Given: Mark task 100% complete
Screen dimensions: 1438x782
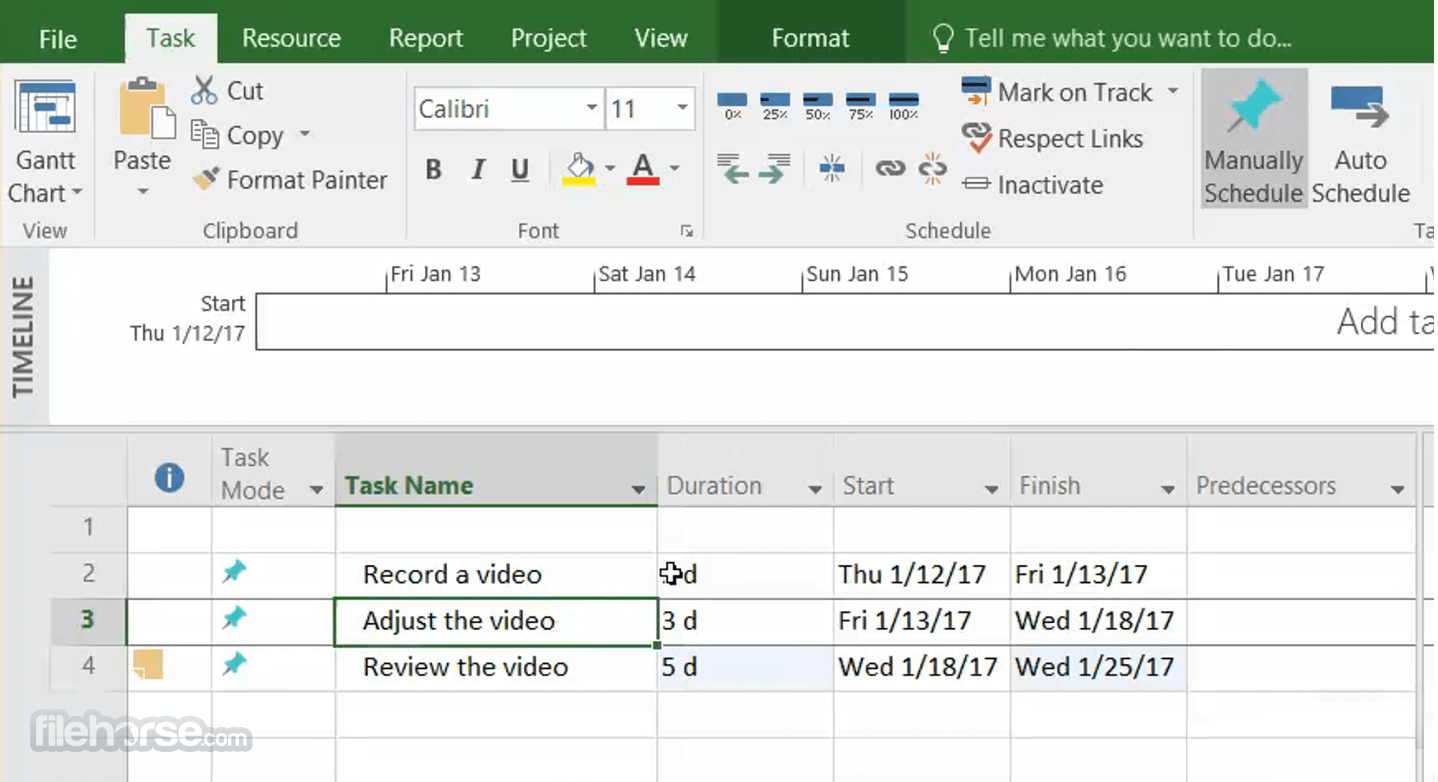Looking at the screenshot, I should 904,105.
